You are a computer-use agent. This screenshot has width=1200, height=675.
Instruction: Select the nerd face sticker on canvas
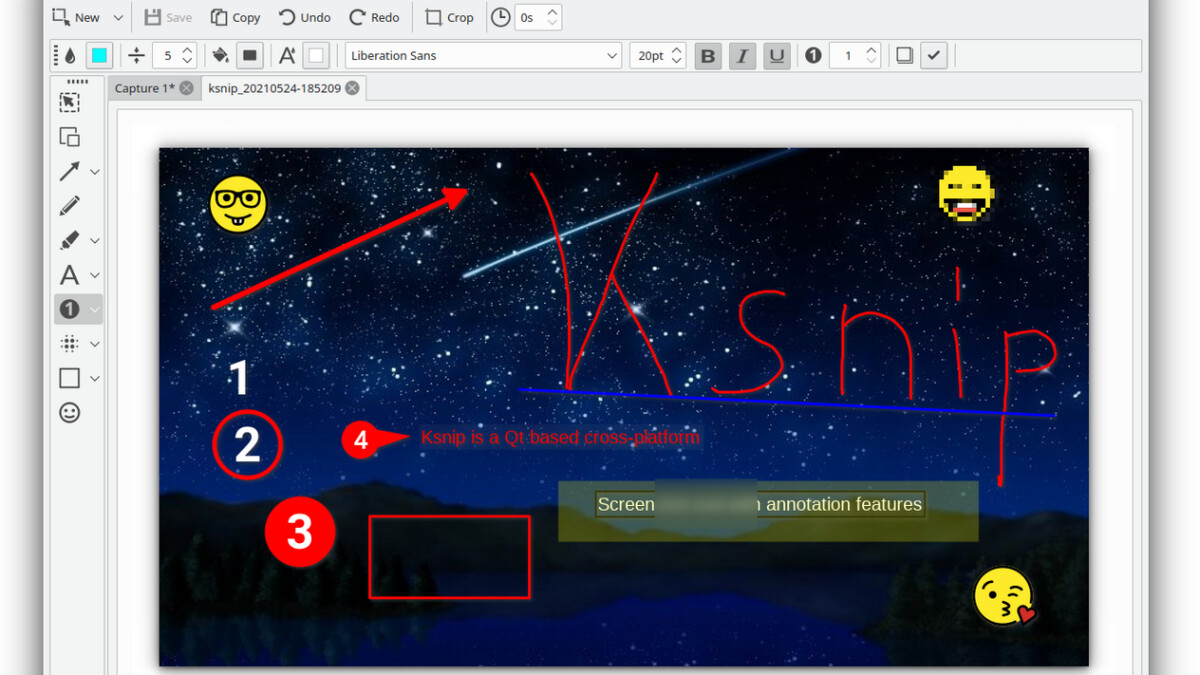pos(238,204)
